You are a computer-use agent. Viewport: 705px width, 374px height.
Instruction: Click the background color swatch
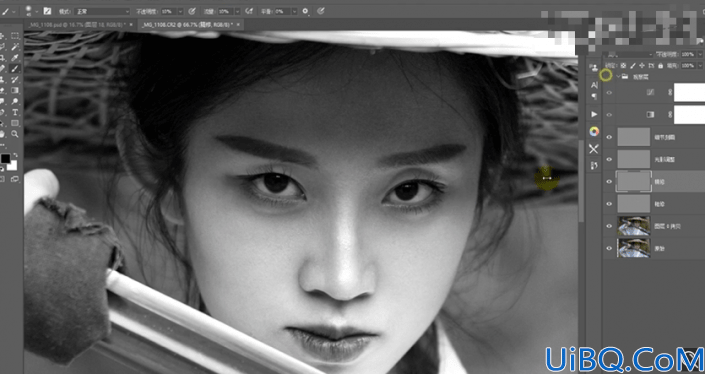13,165
